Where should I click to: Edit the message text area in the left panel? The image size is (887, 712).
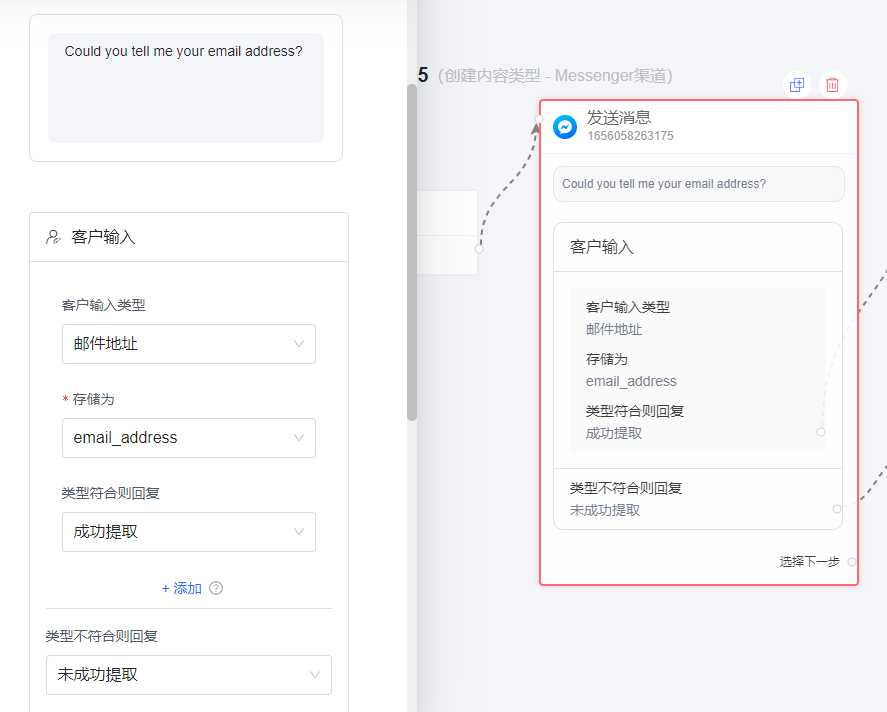(186, 88)
